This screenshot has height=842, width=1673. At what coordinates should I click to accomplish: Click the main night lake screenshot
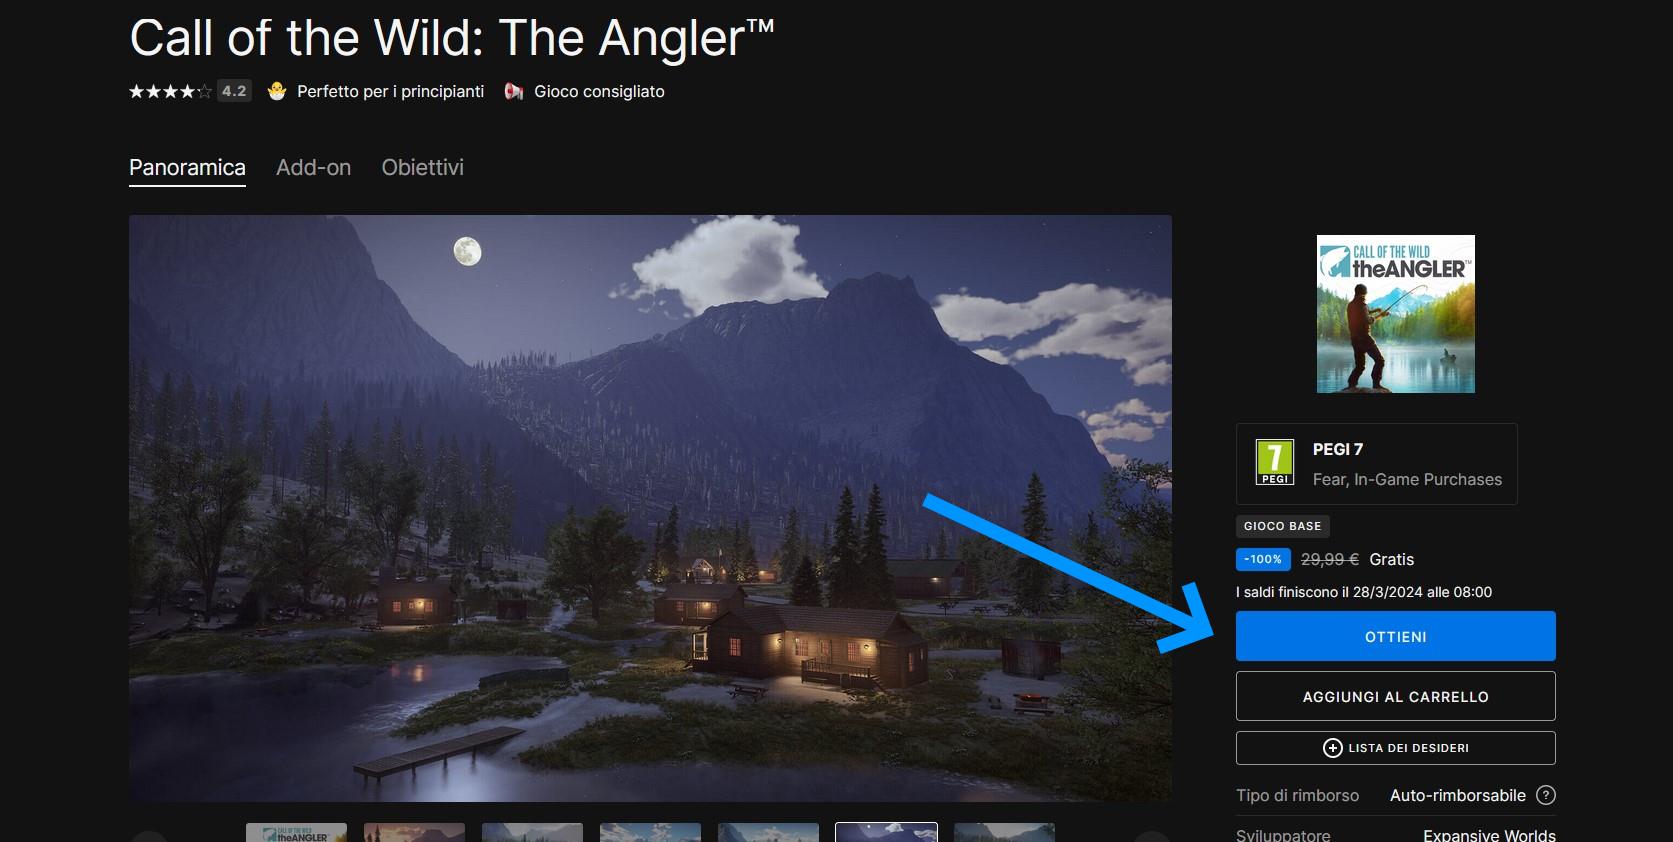(x=650, y=508)
